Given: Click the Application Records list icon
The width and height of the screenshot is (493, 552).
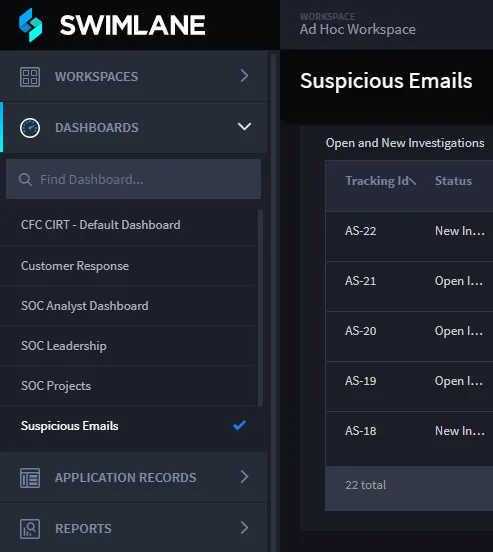Looking at the screenshot, I should point(30,478).
